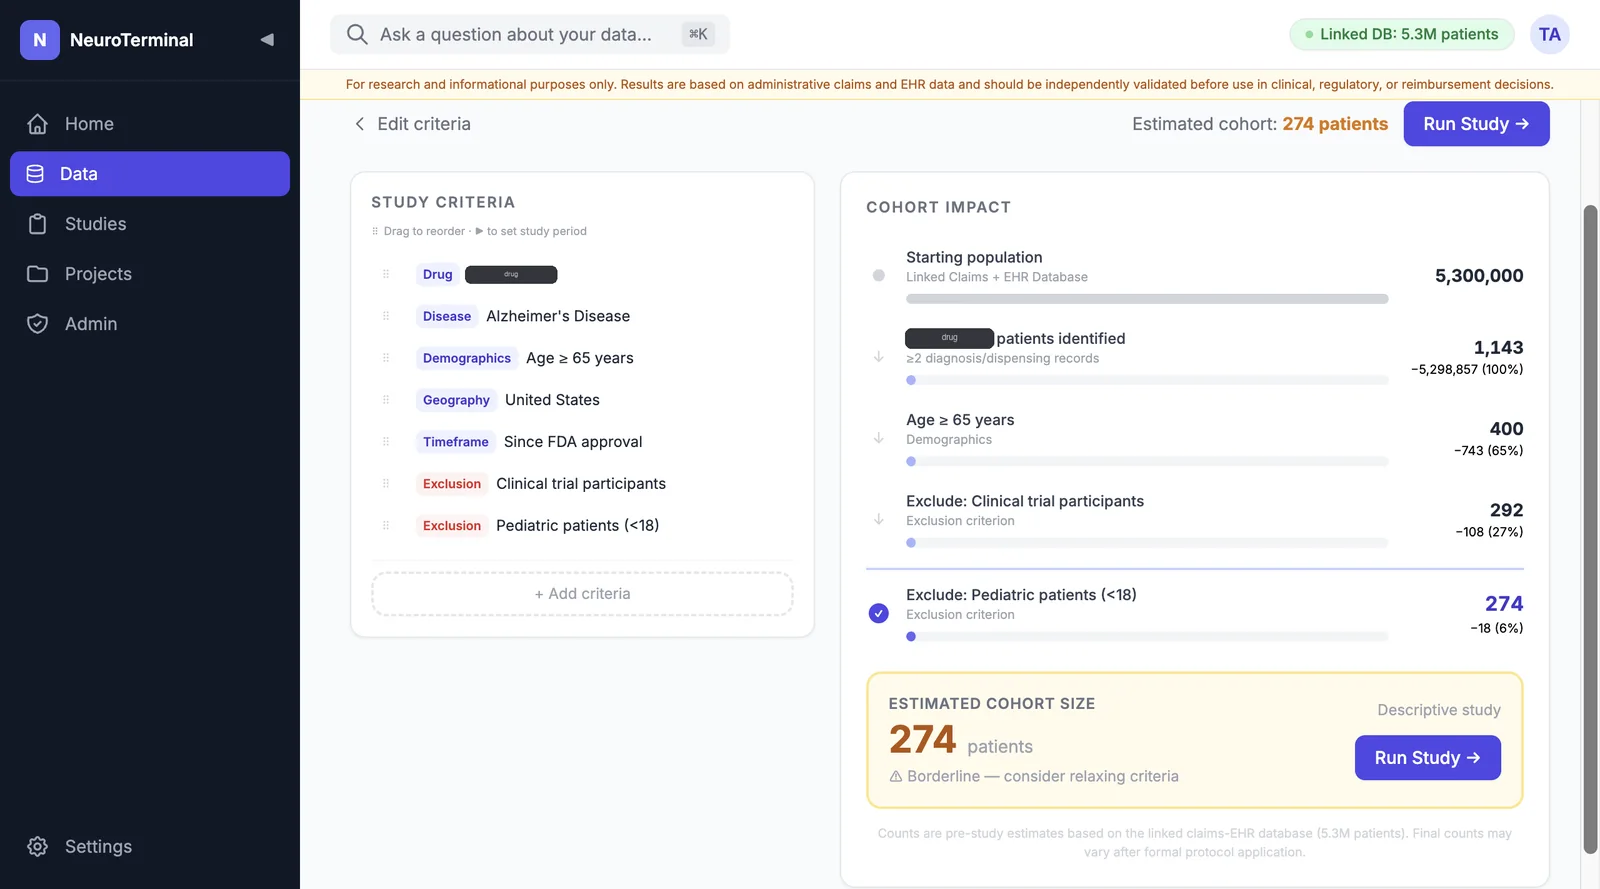The height and width of the screenshot is (889, 1600).
Task: Click the redacted drug pill in criteria
Action: [511, 274]
